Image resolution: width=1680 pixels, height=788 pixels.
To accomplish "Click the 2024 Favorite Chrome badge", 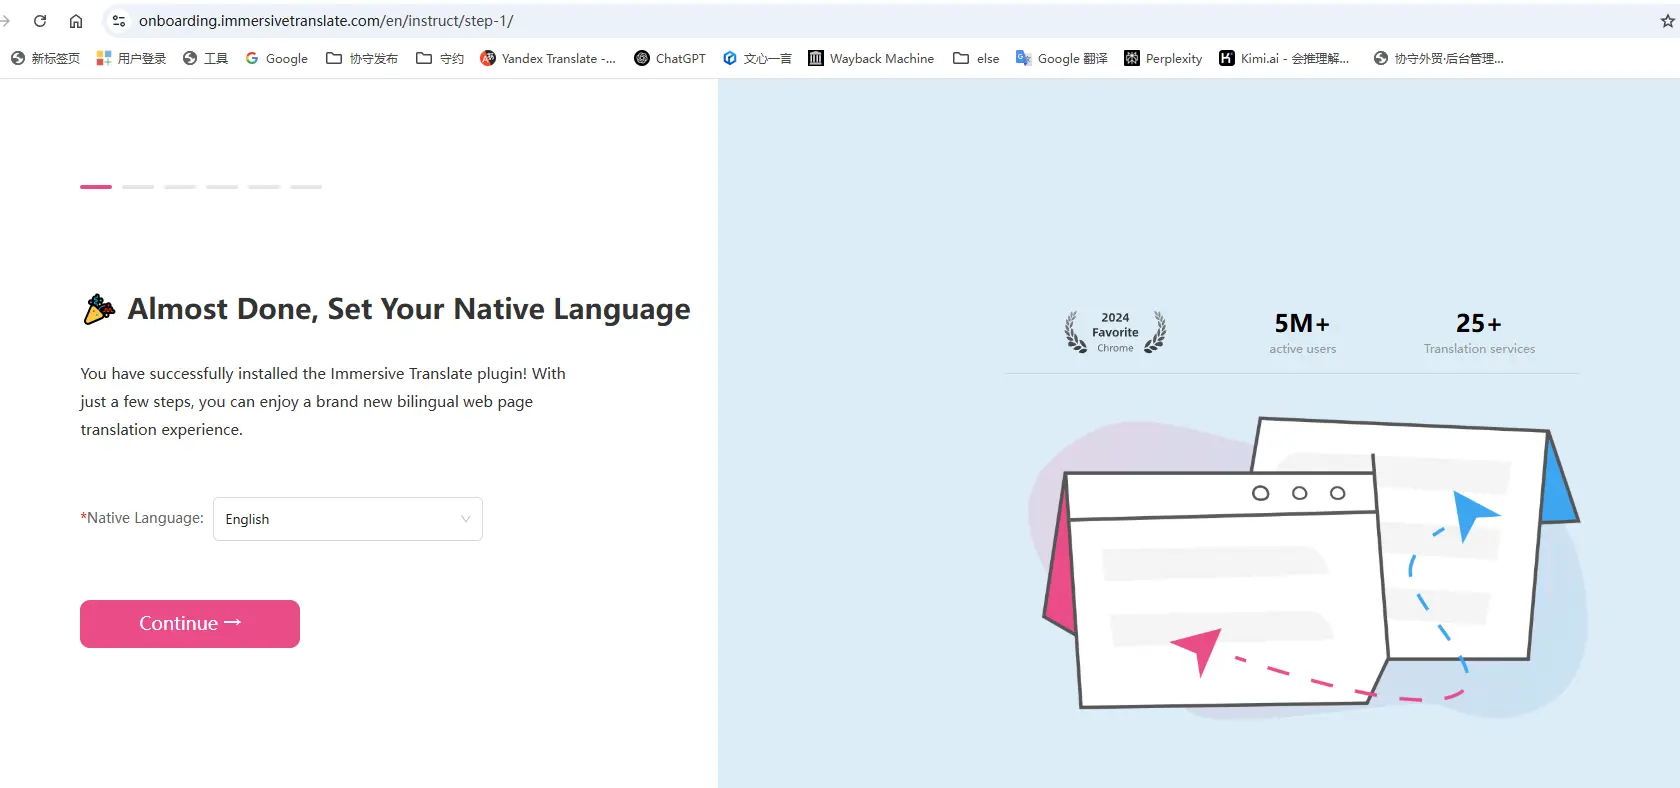I will pos(1115,332).
